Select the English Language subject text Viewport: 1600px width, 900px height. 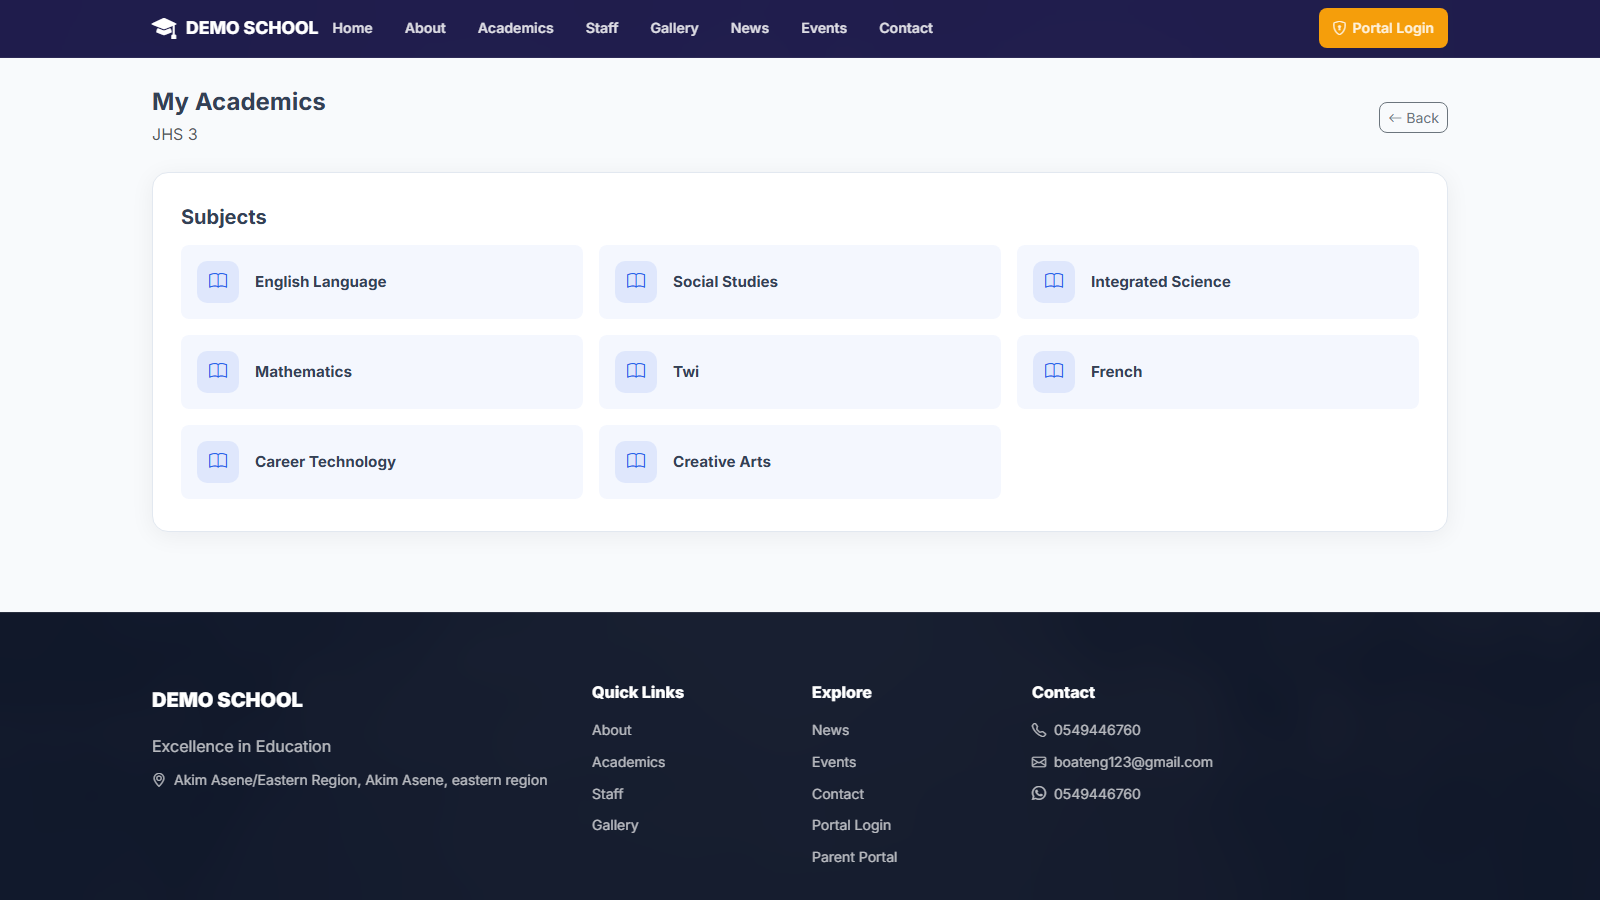(x=320, y=282)
